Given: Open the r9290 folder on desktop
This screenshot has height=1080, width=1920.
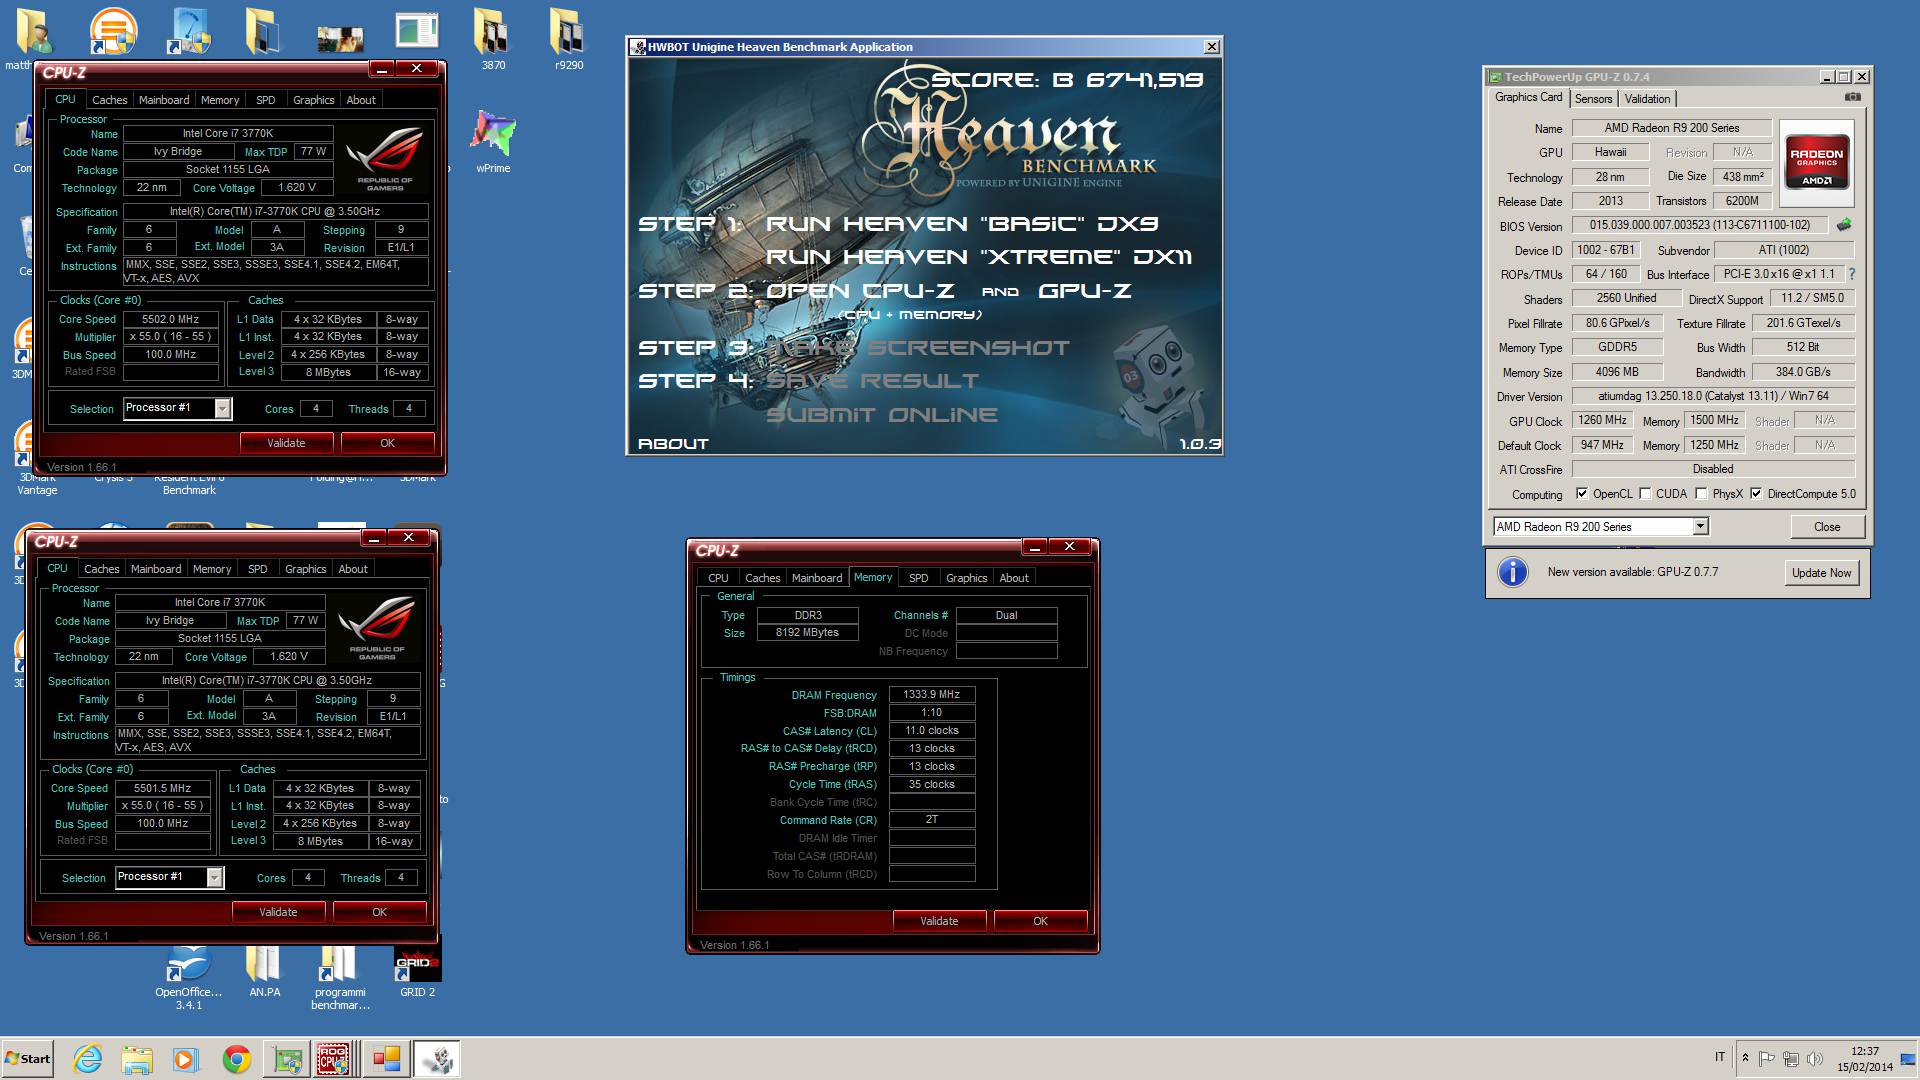Looking at the screenshot, I should [x=568, y=40].
